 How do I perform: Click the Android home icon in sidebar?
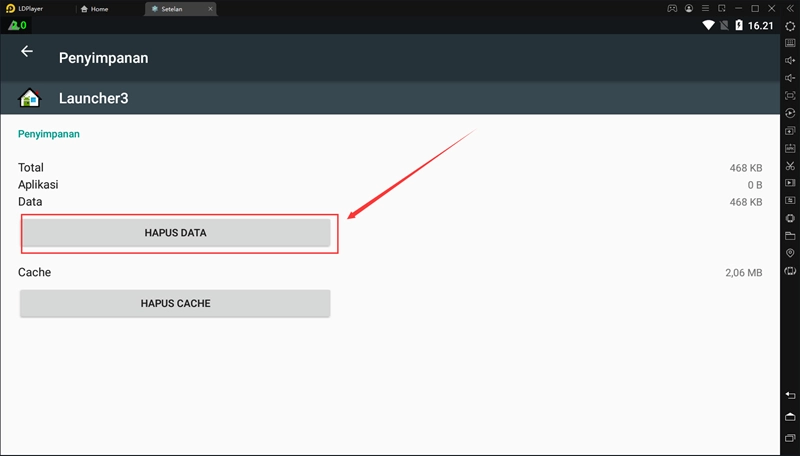790,417
